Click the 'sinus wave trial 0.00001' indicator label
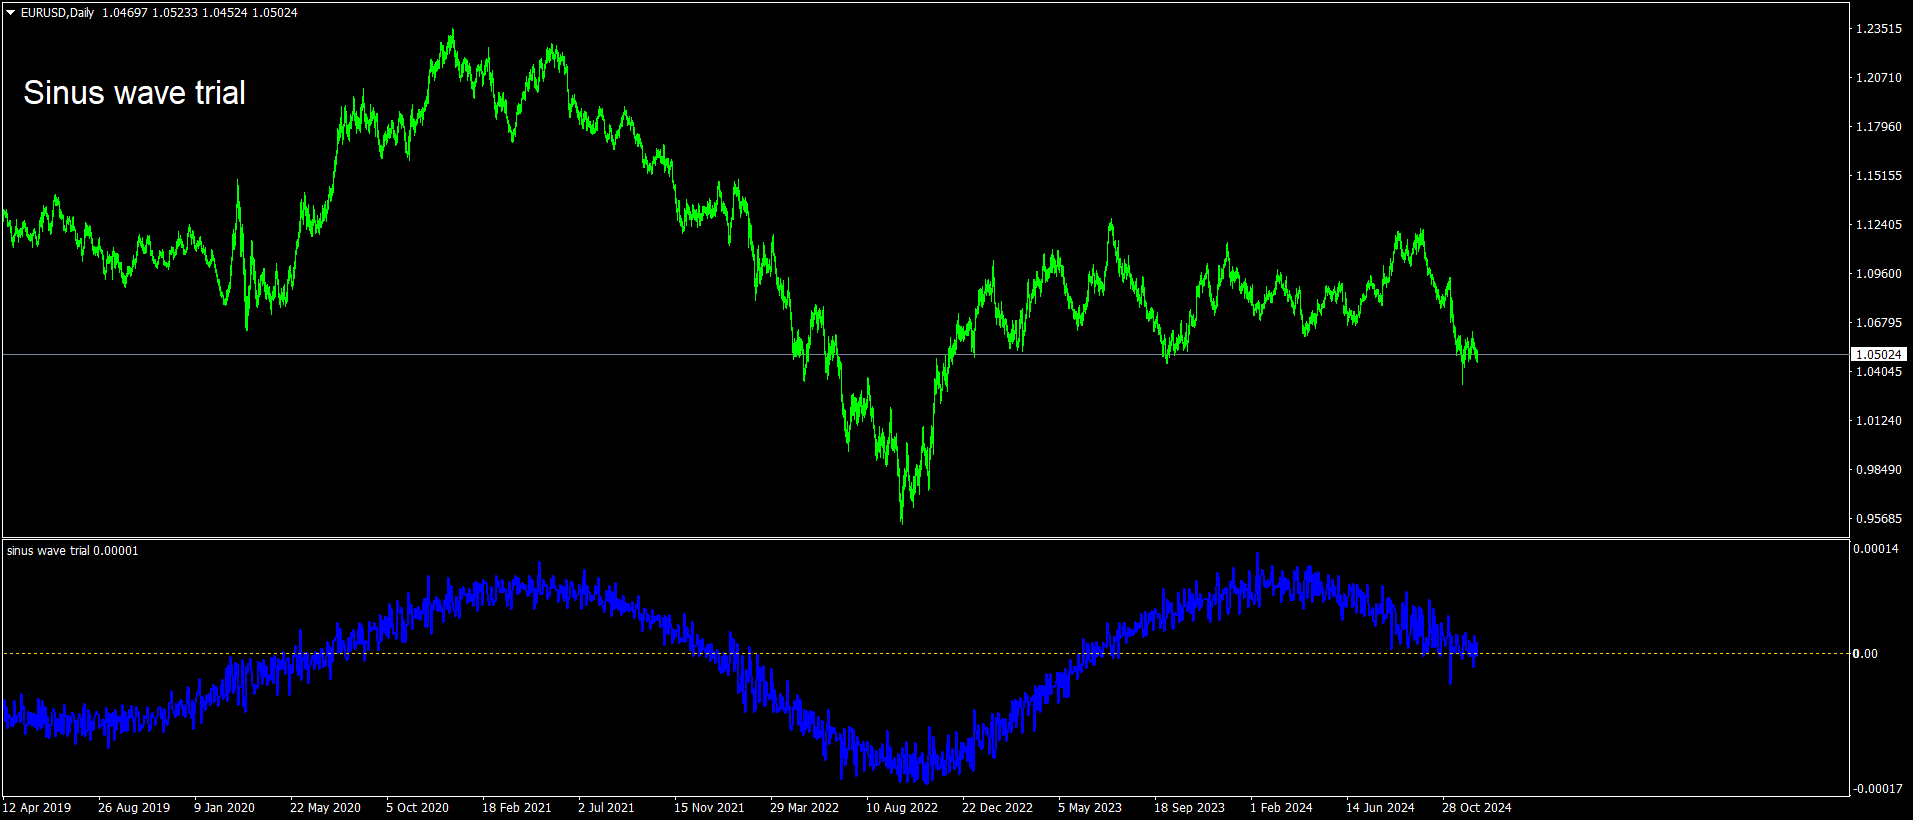The height and width of the screenshot is (820, 1913). click(x=73, y=551)
